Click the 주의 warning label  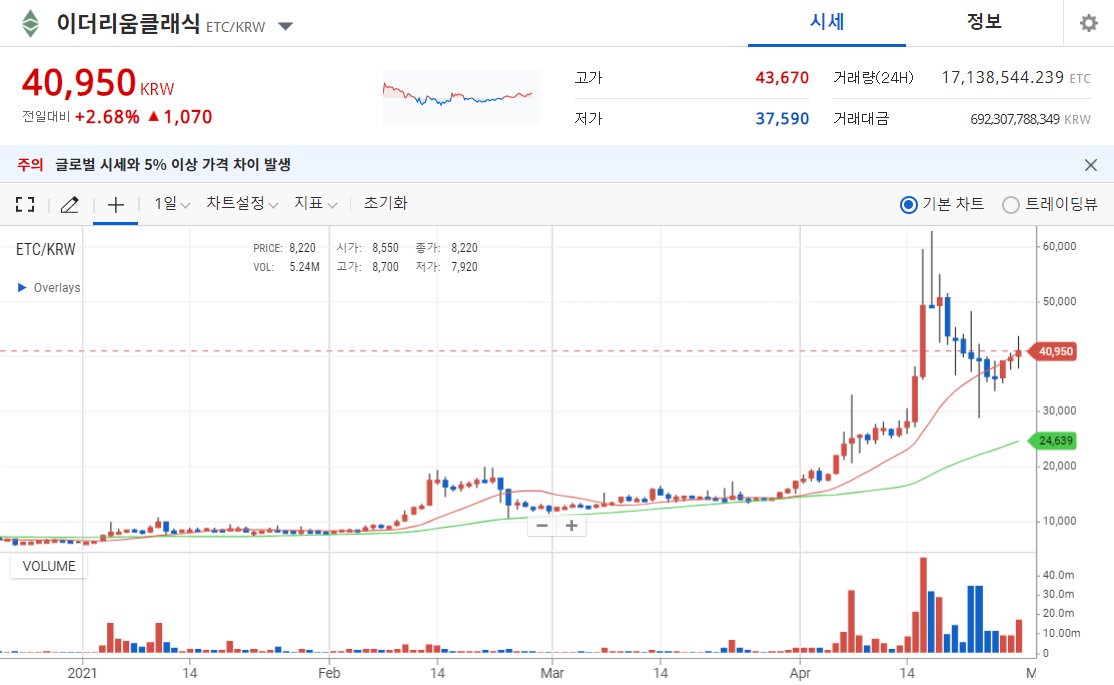pos(30,165)
